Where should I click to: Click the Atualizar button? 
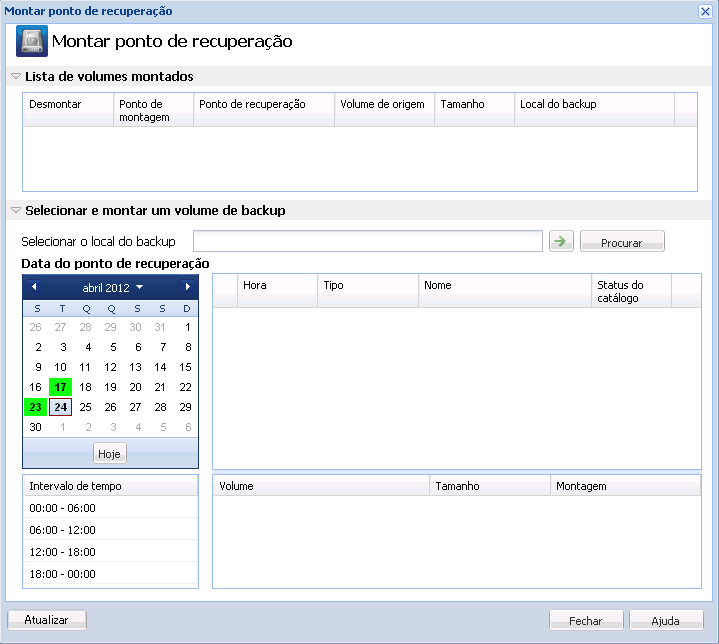[47, 620]
